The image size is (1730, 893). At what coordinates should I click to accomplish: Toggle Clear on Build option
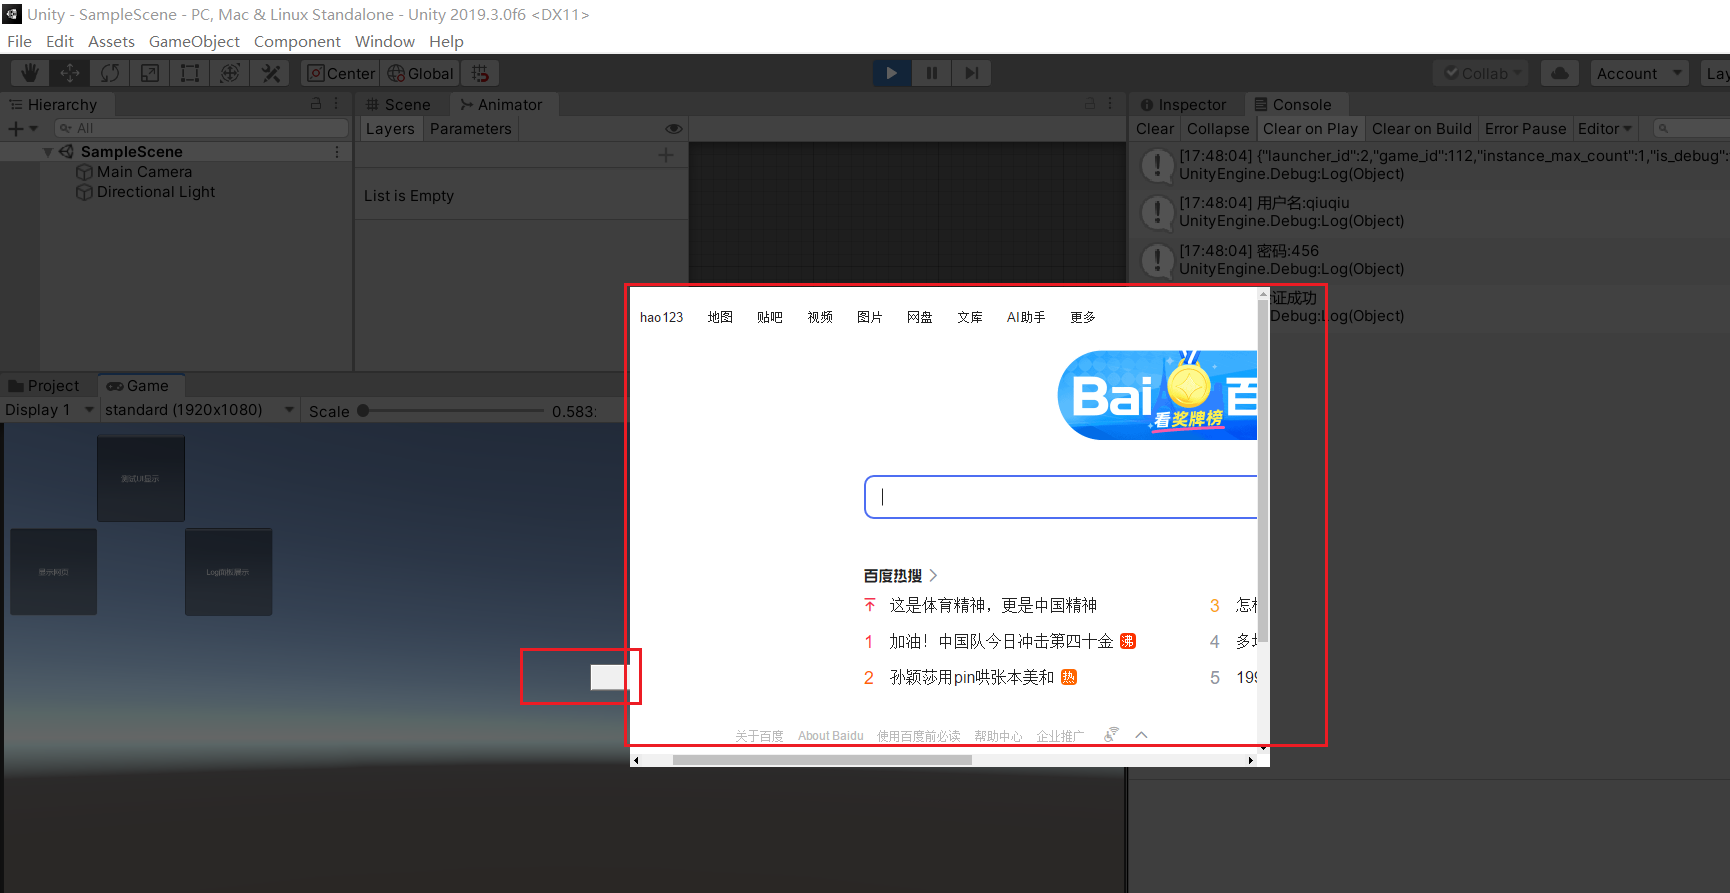(x=1422, y=129)
